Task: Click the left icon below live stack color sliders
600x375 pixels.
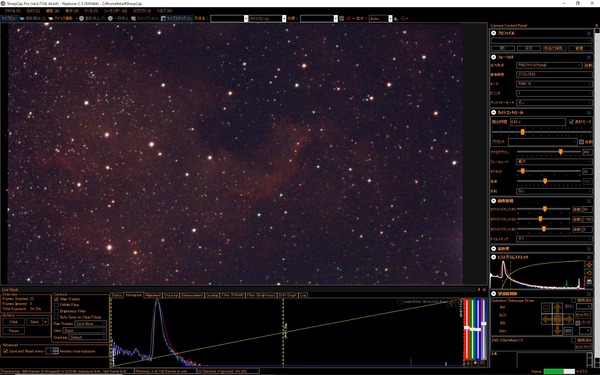Action: (468, 363)
